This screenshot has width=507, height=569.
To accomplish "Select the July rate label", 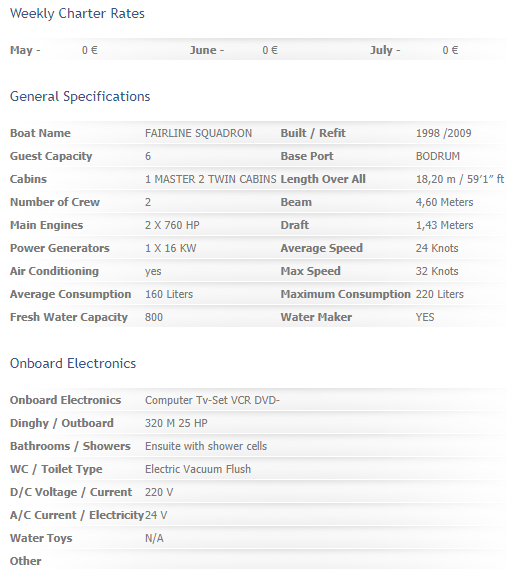I will click(x=385, y=50).
